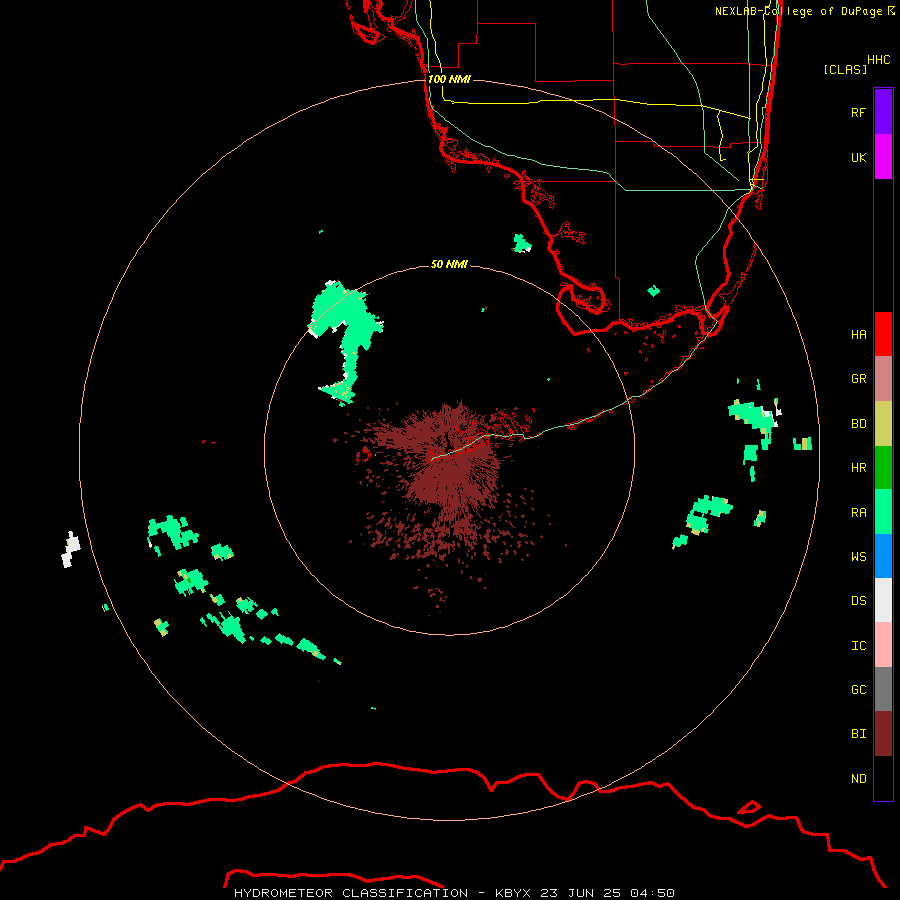Click the '50 NMI' range ring label
Image resolution: width=900 pixels, height=900 pixels.
pos(449,264)
